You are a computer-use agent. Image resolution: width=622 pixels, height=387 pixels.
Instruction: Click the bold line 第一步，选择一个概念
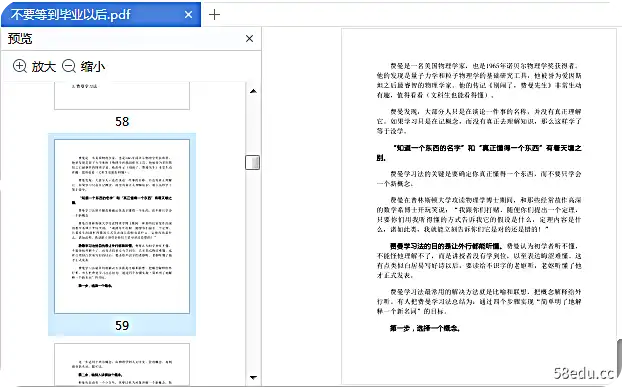coord(424,328)
